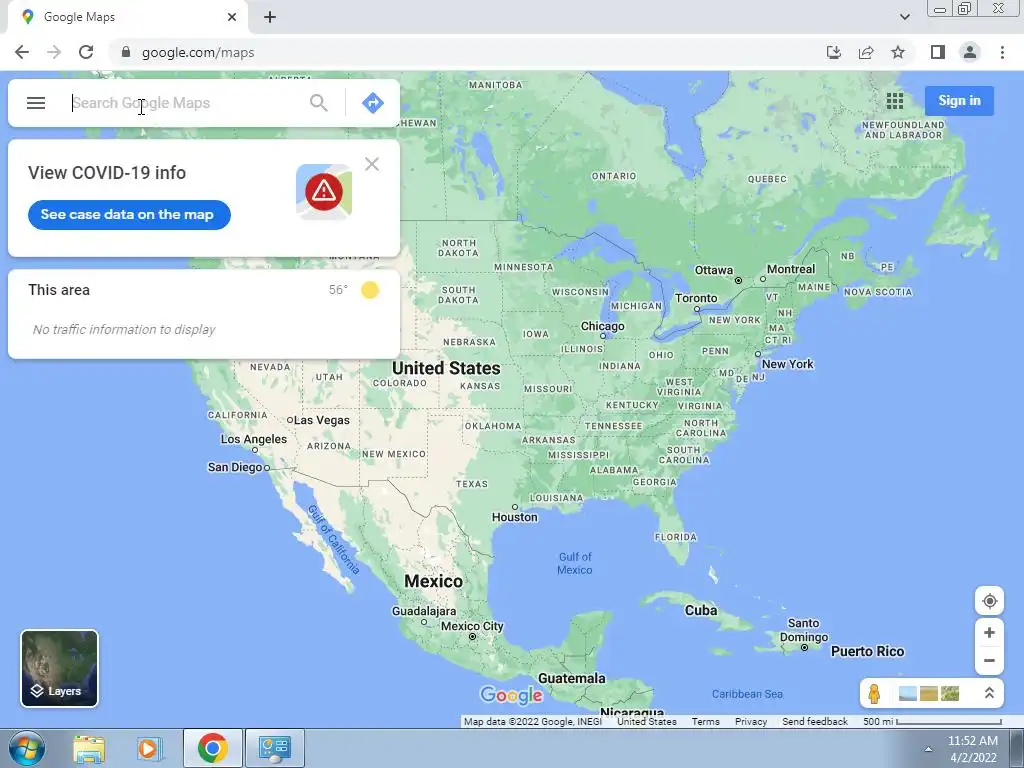The height and width of the screenshot is (768, 1024).
Task: Open the hamburger menu in search box
Action: (x=36, y=103)
